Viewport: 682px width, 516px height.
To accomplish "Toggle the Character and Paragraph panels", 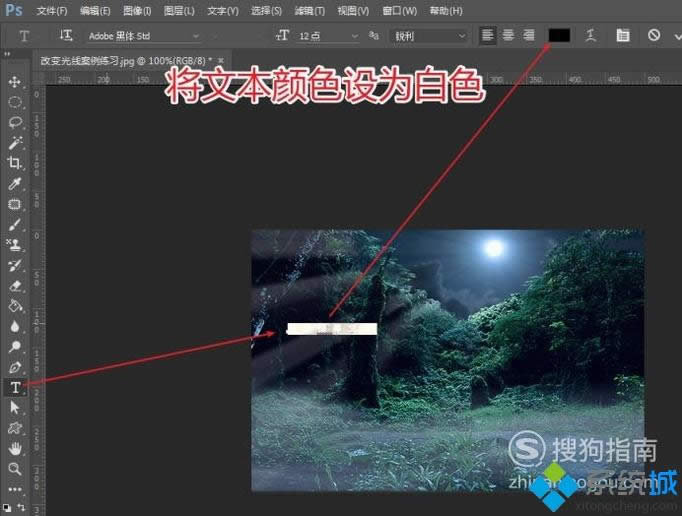I will [622, 35].
